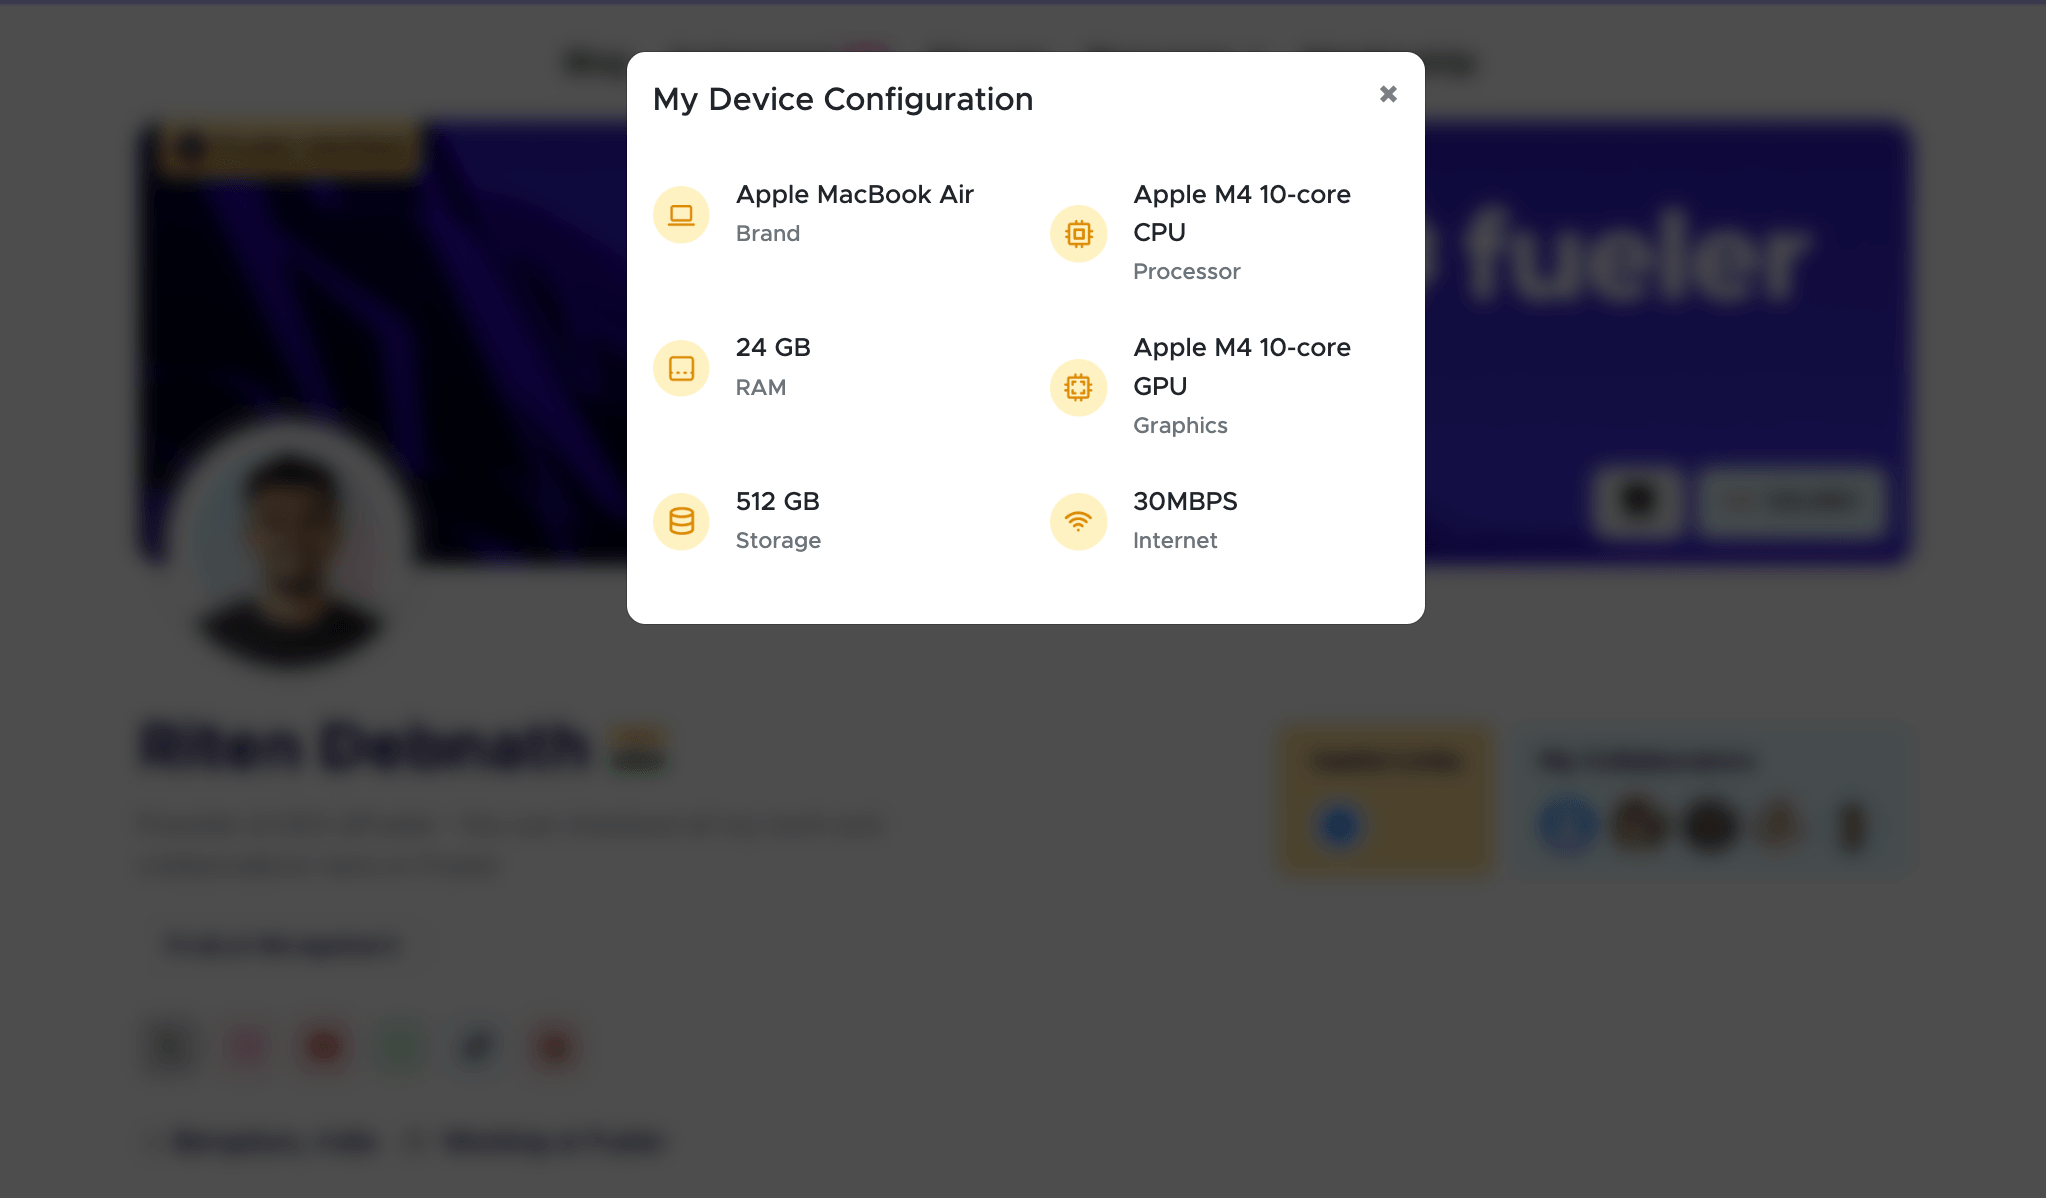Click the 'RAM' label
The height and width of the screenshot is (1198, 2046).
pyautogui.click(x=761, y=387)
